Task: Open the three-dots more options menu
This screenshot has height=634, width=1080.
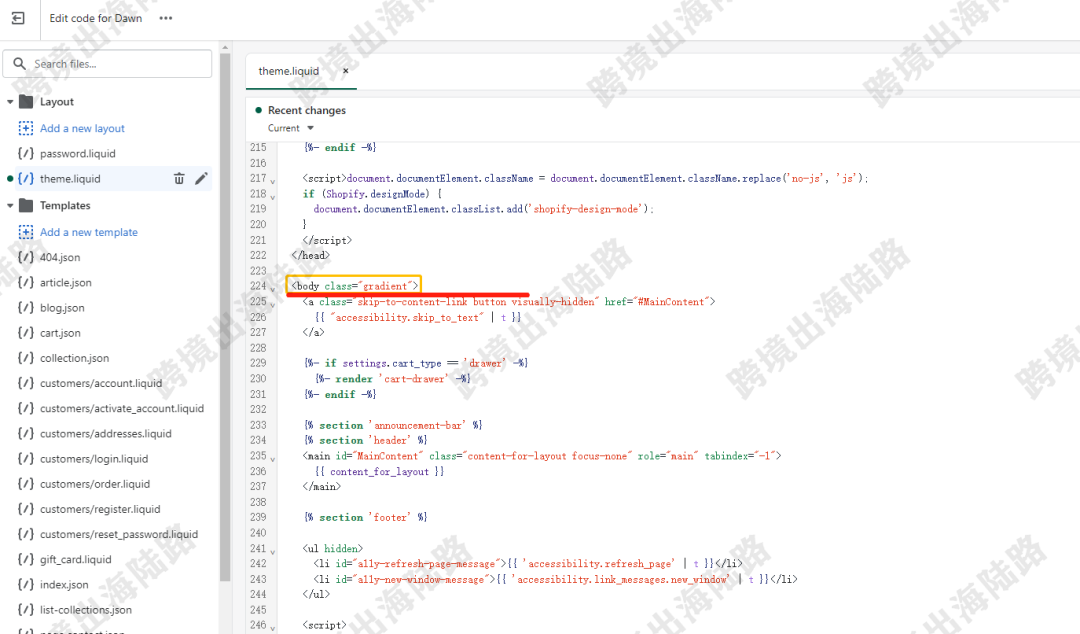Action: 165,18
